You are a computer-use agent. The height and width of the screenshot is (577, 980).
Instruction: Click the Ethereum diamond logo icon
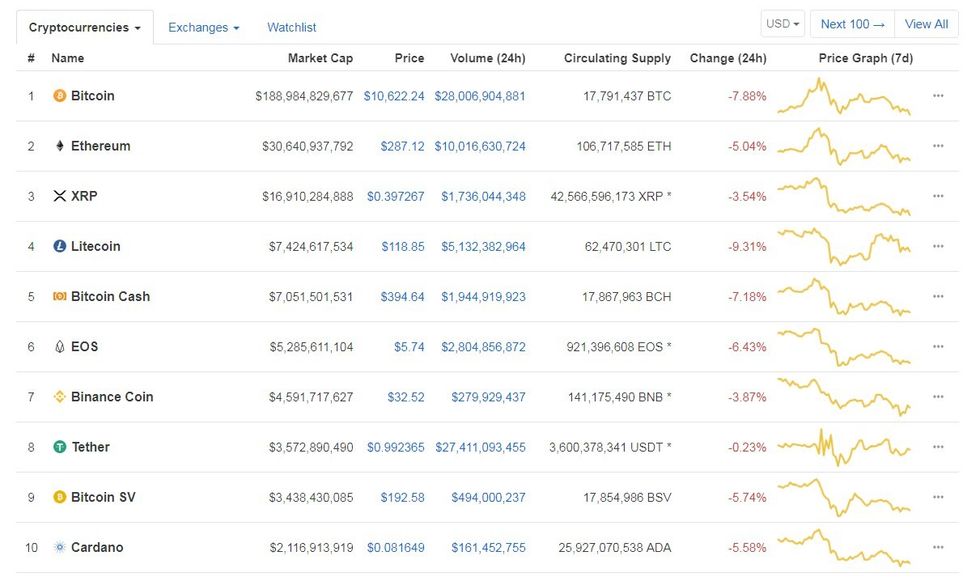[59, 146]
